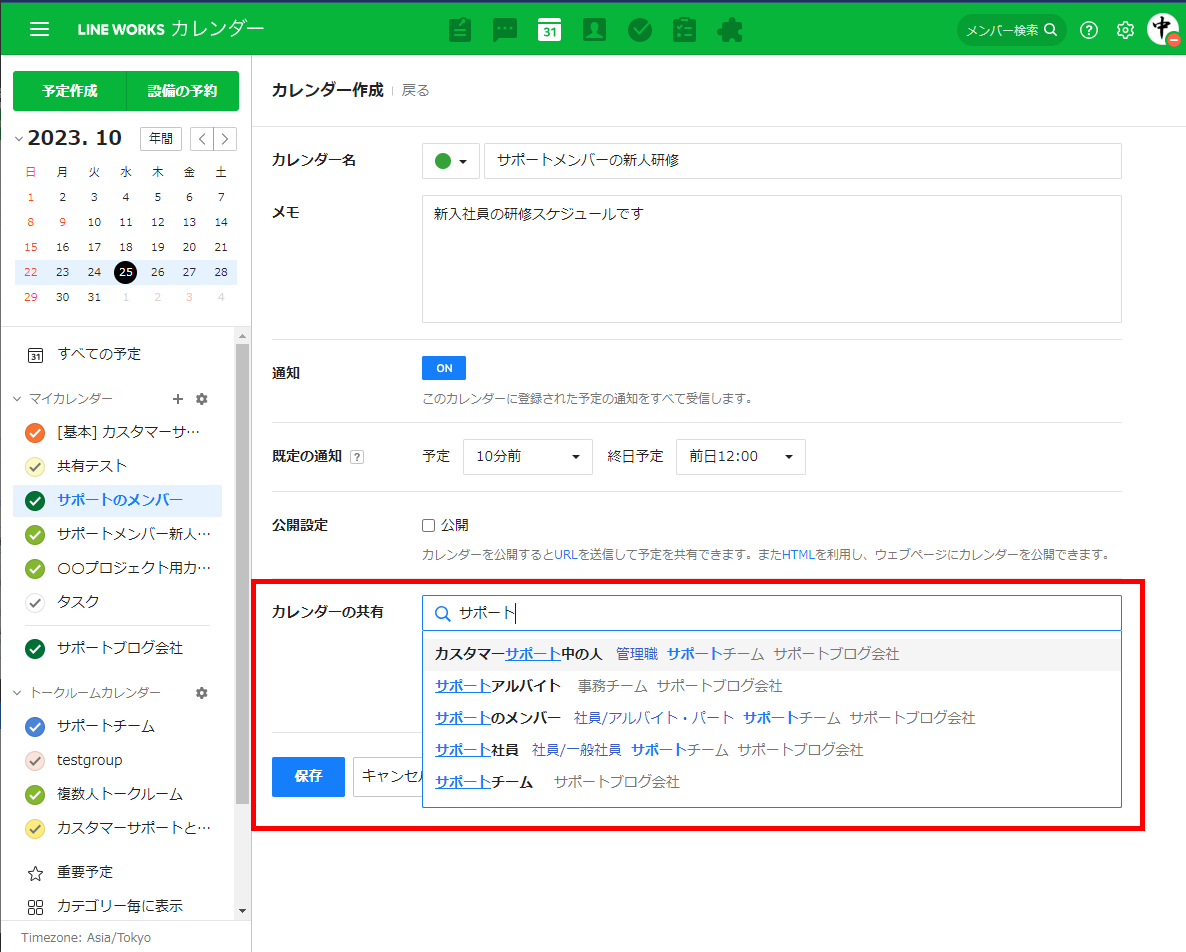Image resolution: width=1186 pixels, height=952 pixels.
Task: Select サポートチーム from the suggestions
Action: 484,782
